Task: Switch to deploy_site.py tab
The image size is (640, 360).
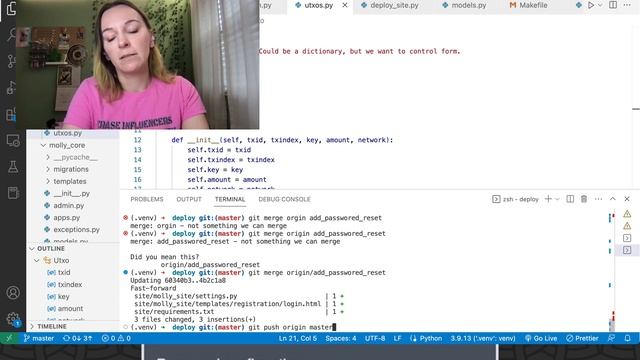Action: [x=390, y=5]
